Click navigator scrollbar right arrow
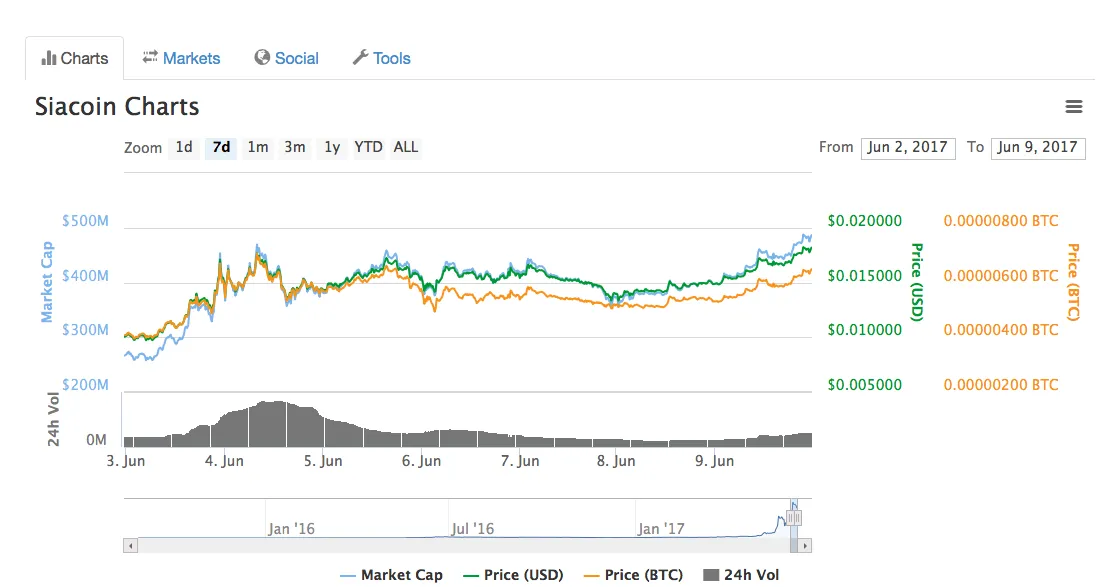This screenshot has height=587, width=1103. coord(805,545)
